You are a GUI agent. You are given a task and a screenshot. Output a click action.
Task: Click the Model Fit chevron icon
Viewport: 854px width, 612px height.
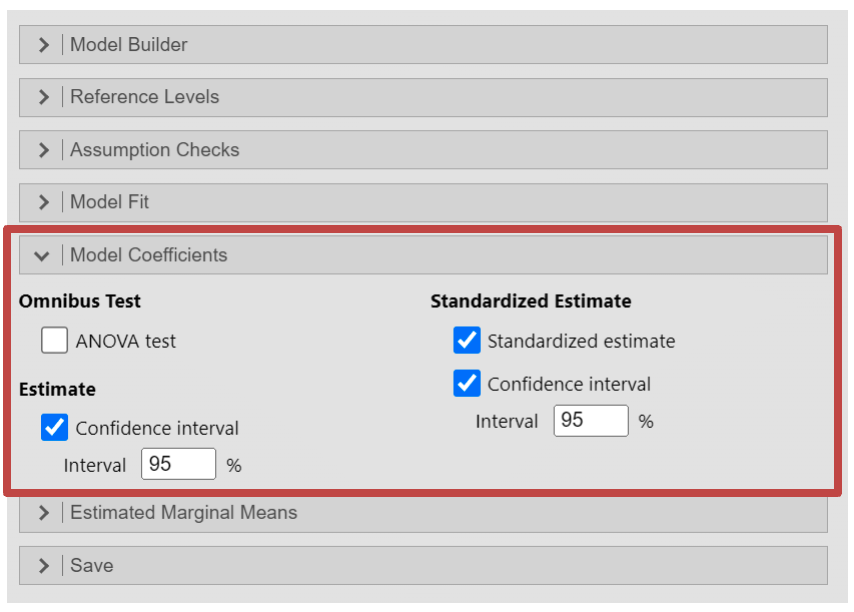coord(43,202)
